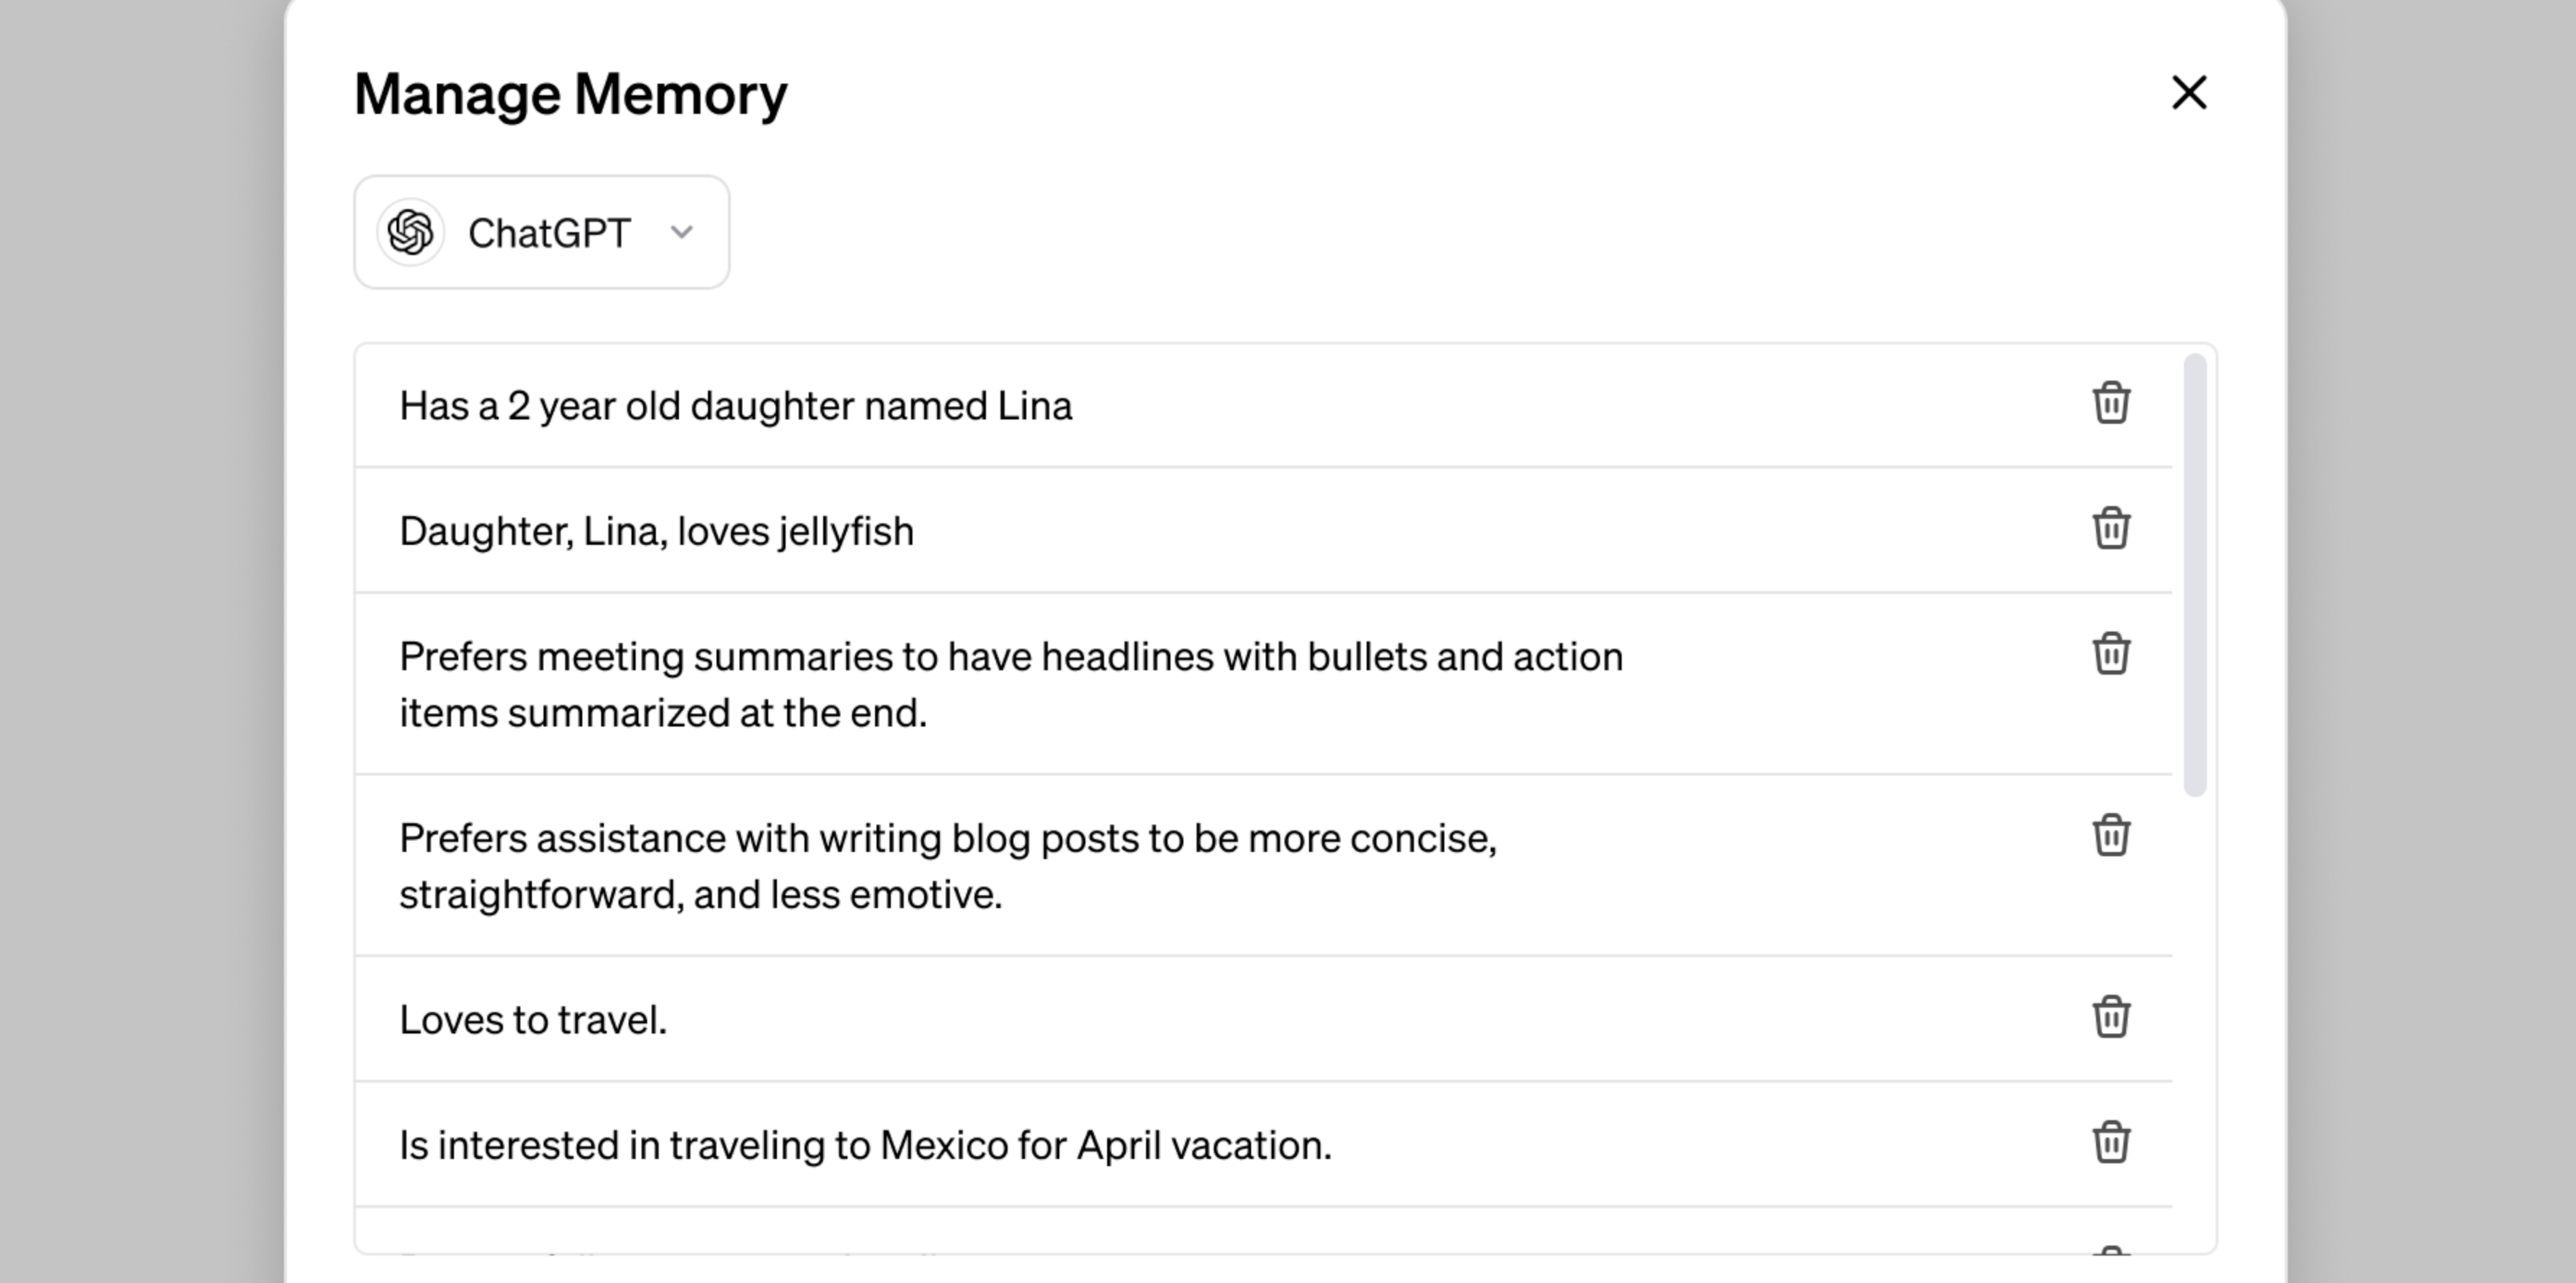2576x1283 pixels.
Task: Click the dimmed backdrop outside the dialog
Action: coord(140,640)
